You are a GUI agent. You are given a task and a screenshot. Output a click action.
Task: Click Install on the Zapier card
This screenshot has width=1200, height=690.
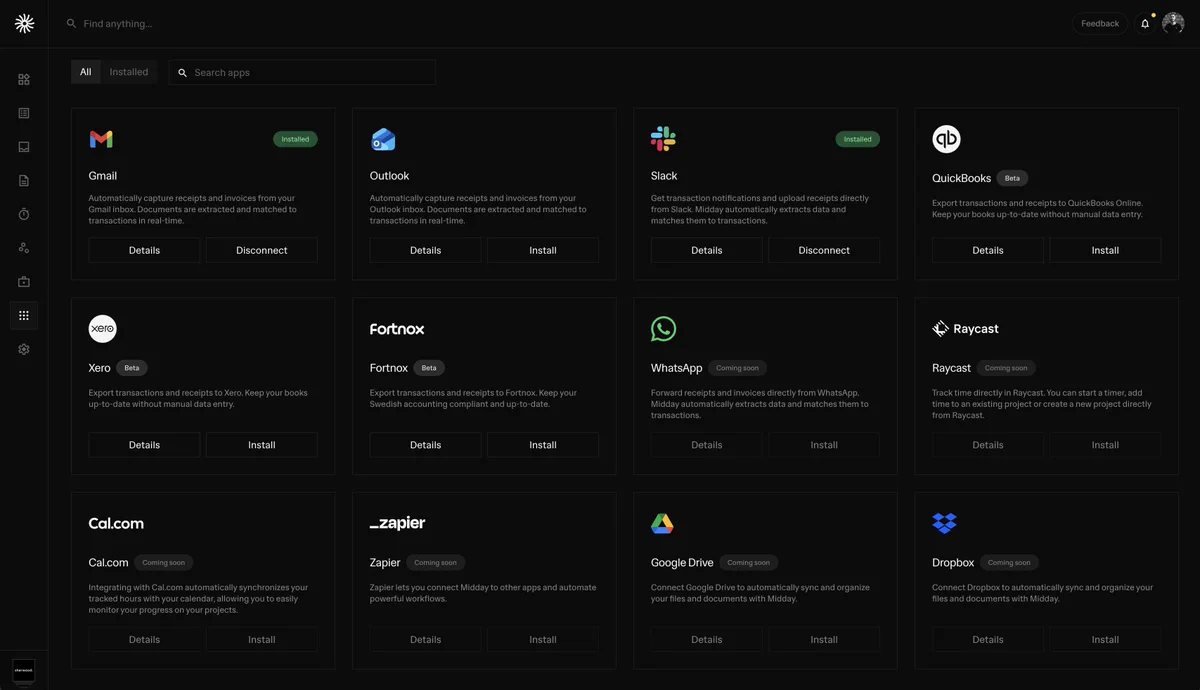click(543, 639)
